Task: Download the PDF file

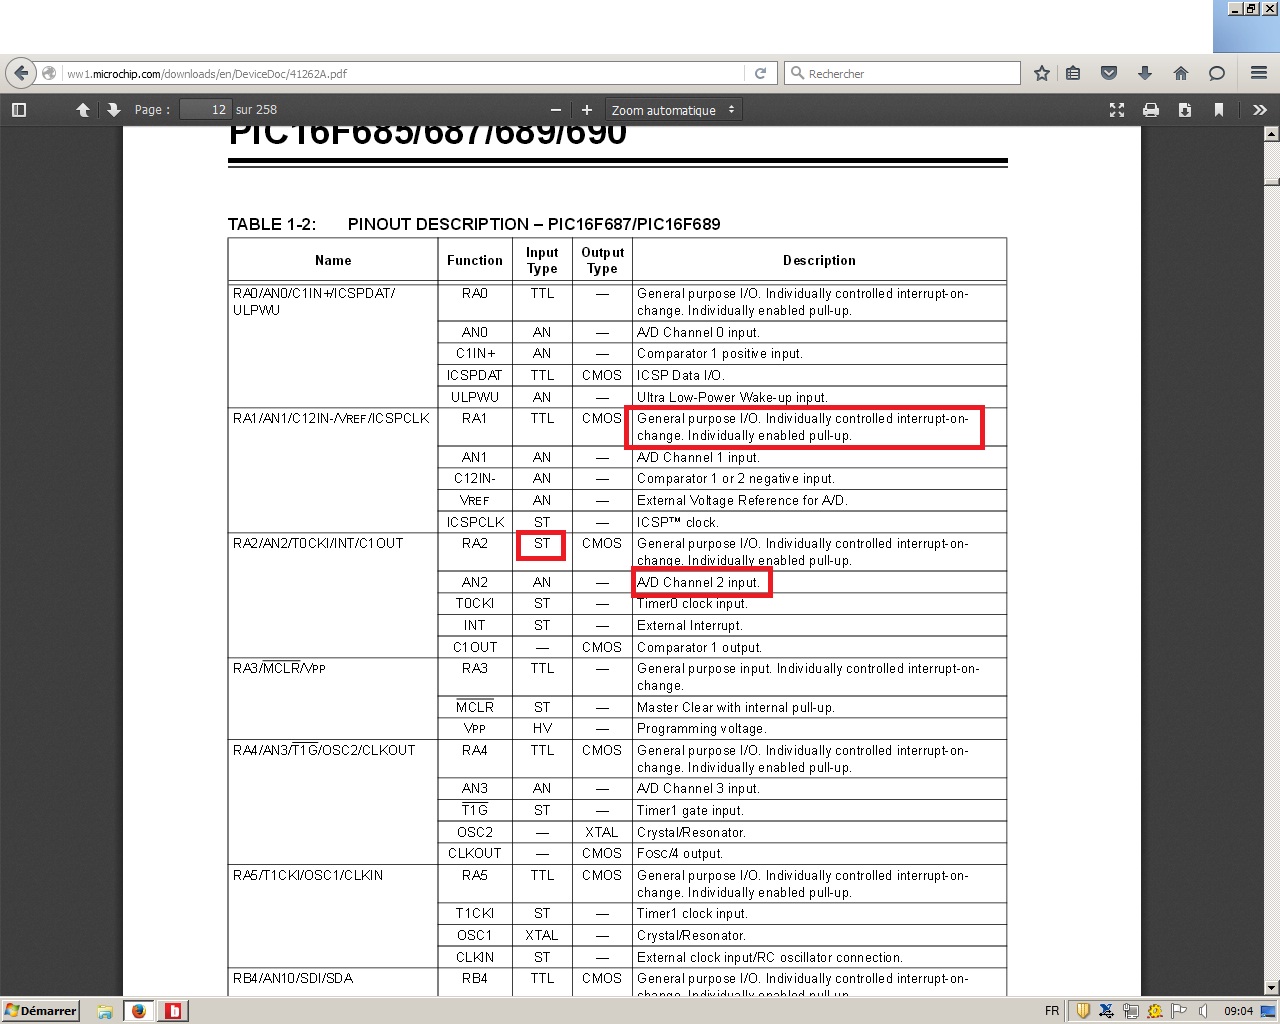Action: [1185, 110]
